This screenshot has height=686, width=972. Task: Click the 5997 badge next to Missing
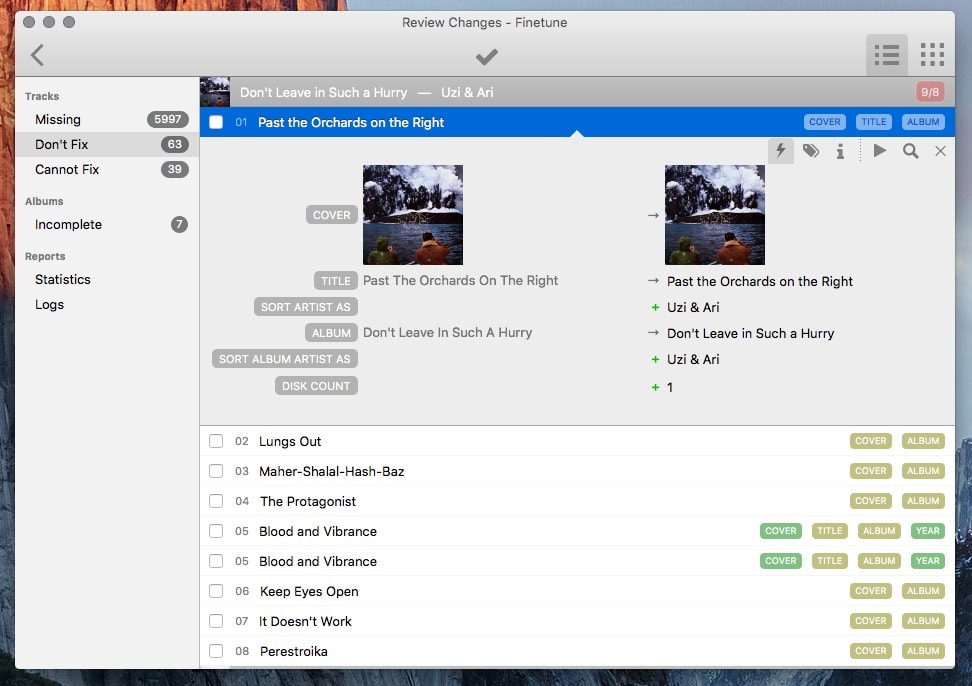(x=167, y=119)
